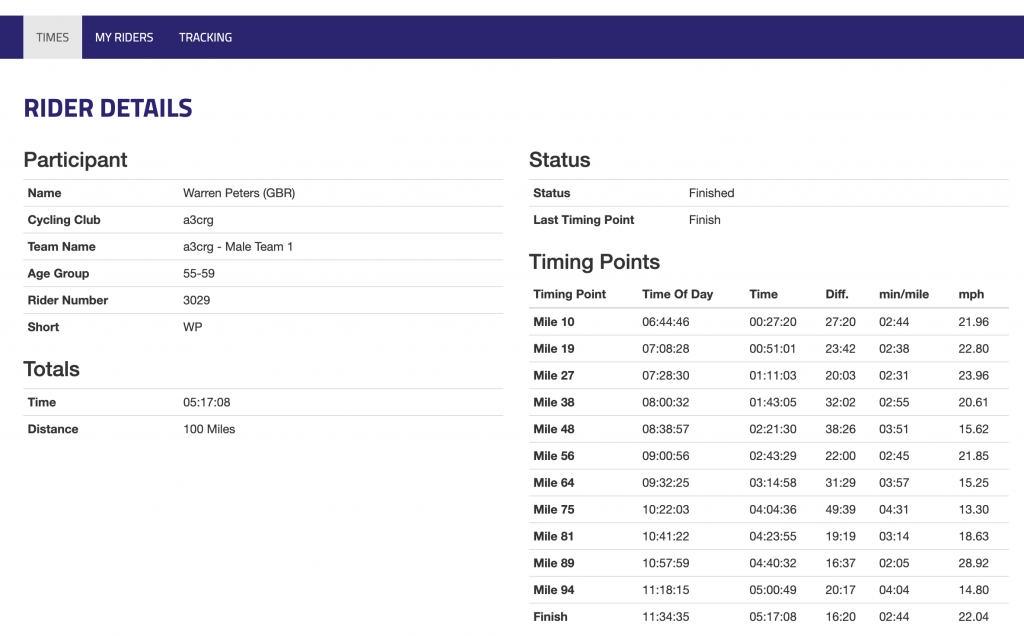Select the Mile 19 row label
Image resolution: width=1024 pixels, height=636 pixels.
(x=554, y=348)
